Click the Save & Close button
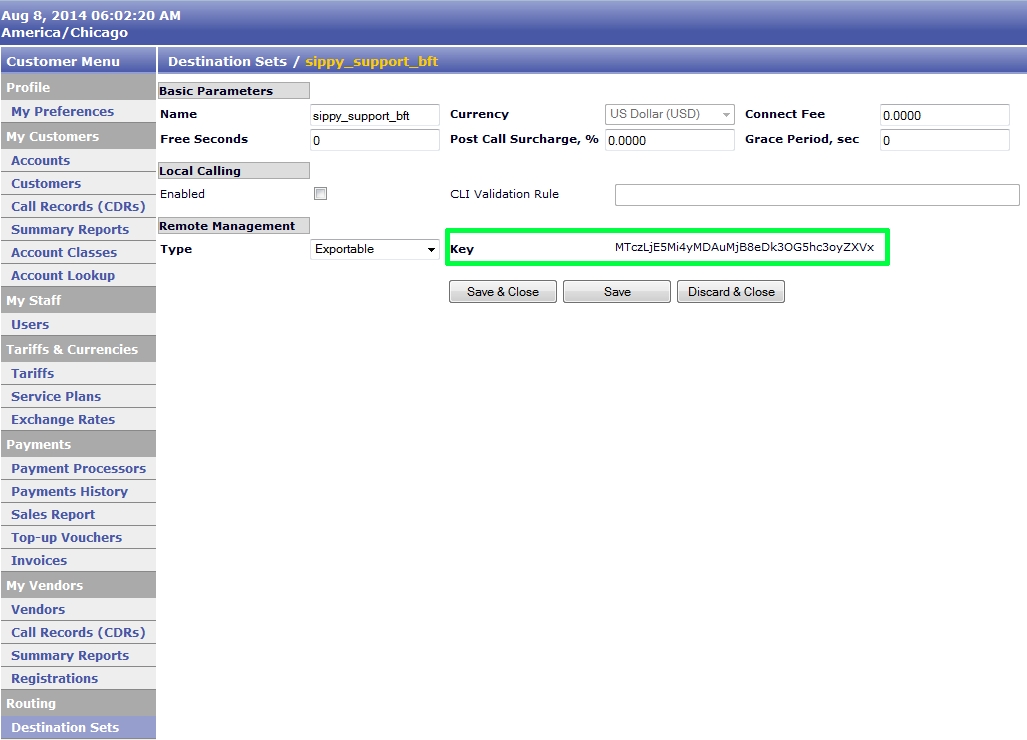Viewport: 1027px width, 740px height. click(x=502, y=291)
